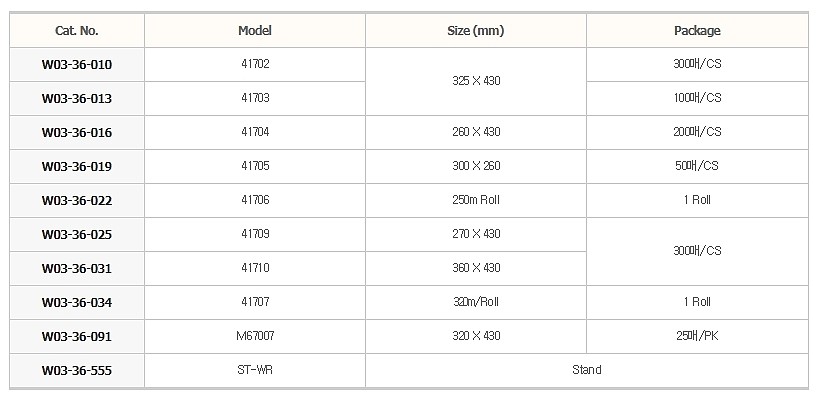The height and width of the screenshot is (399, 820).
Task: Click catalog number W03-36-019
Action: tap(77, 167)
